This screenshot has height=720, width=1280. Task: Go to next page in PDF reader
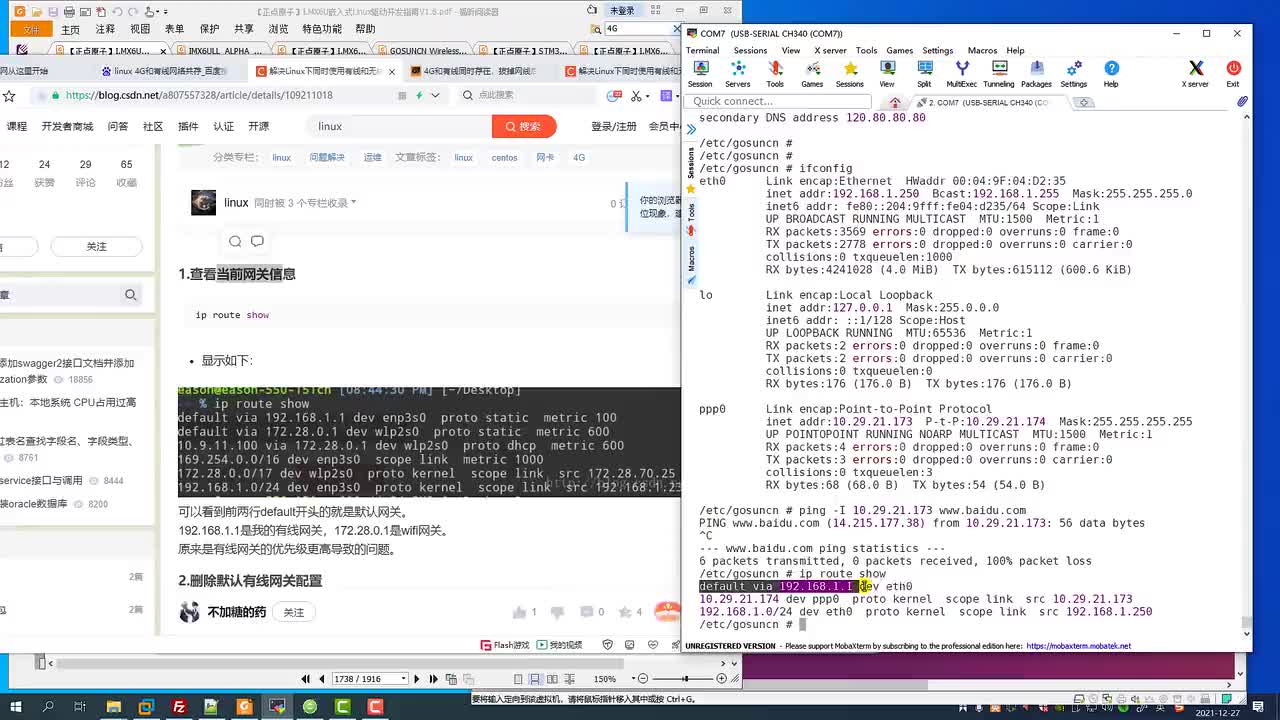coord(417,679)
